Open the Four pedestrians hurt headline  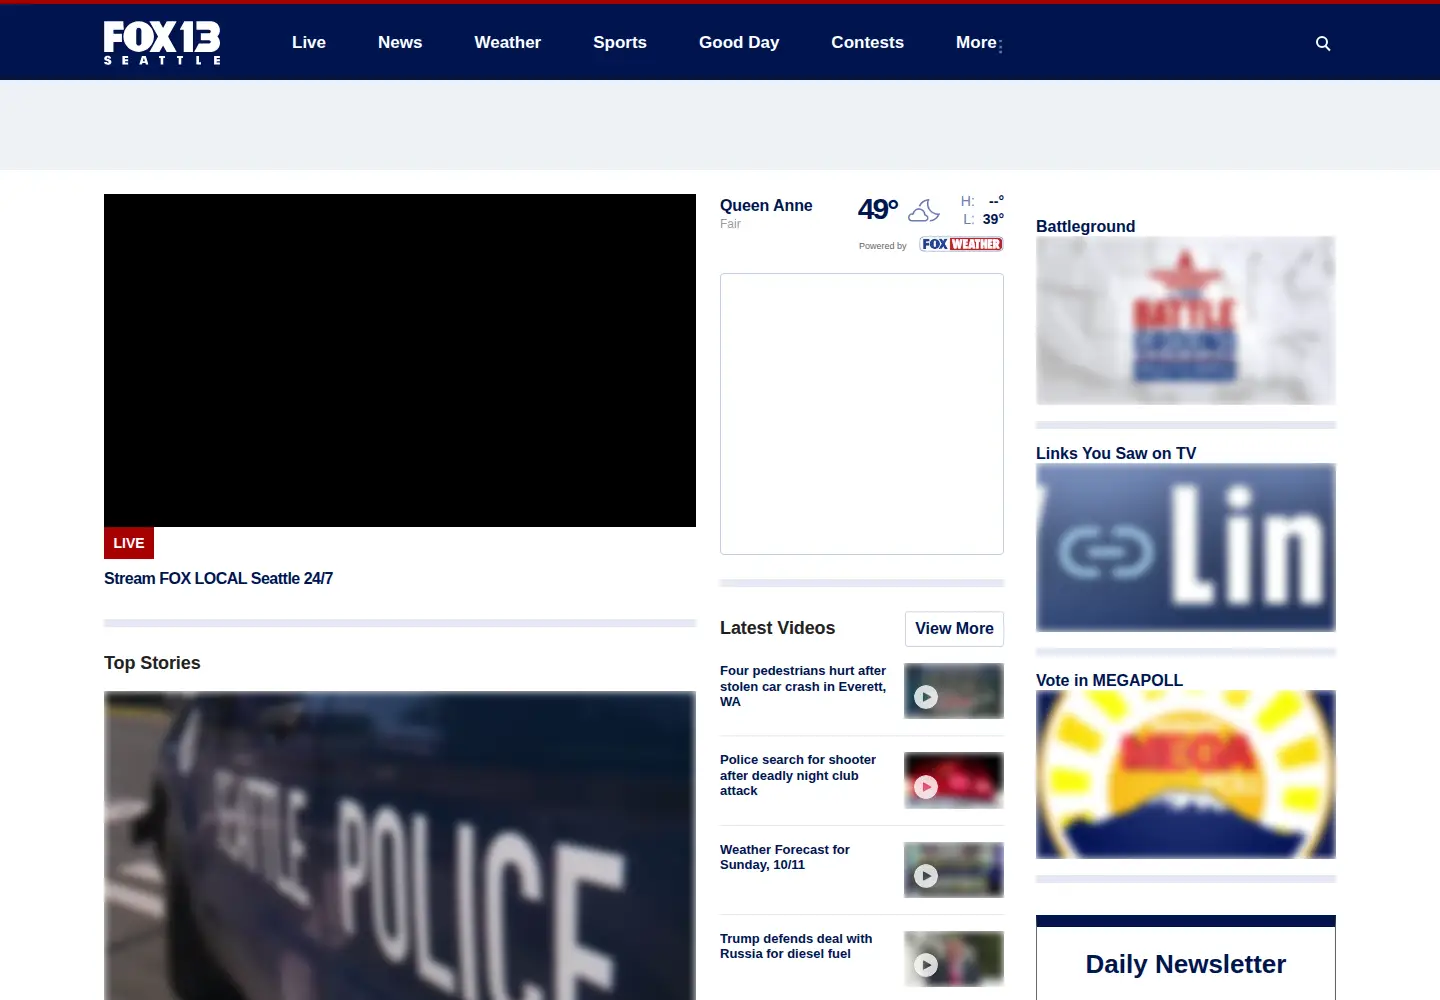pyautogui.click(x=803, y=686)
